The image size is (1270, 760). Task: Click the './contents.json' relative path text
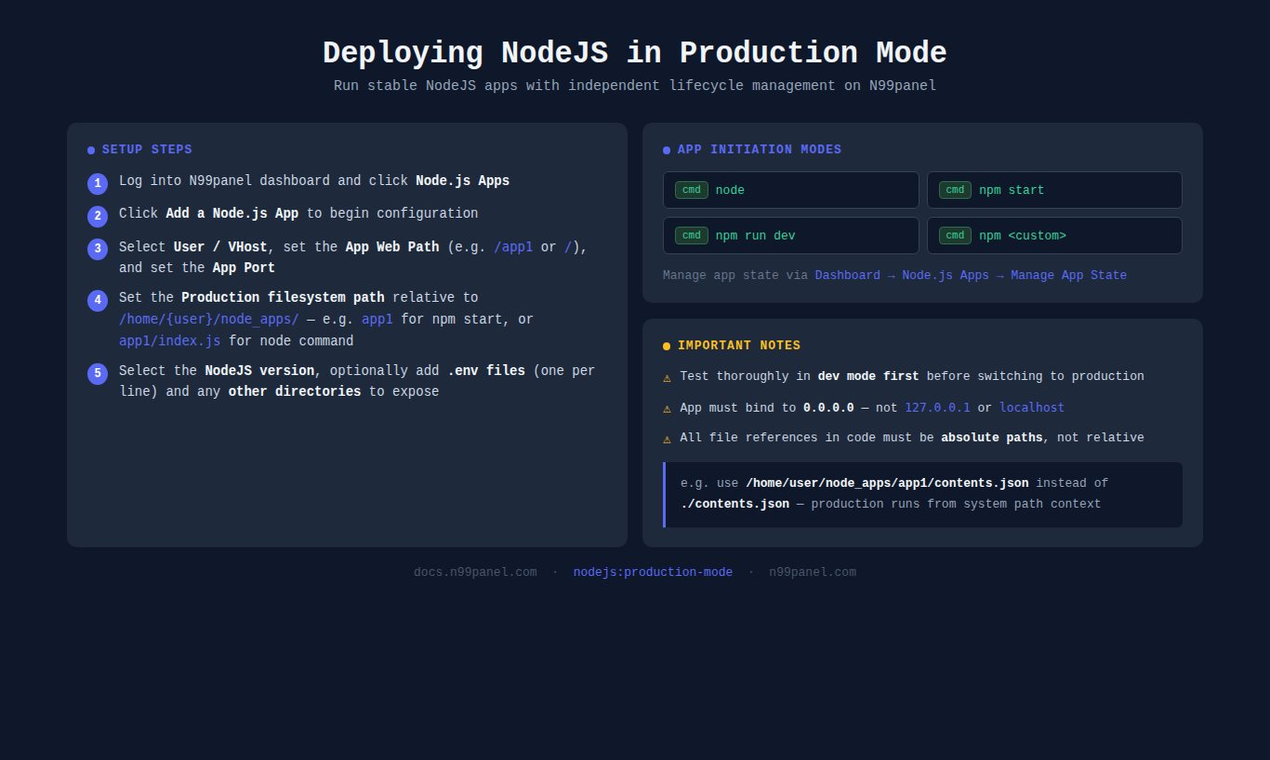[x=735, y=504]
